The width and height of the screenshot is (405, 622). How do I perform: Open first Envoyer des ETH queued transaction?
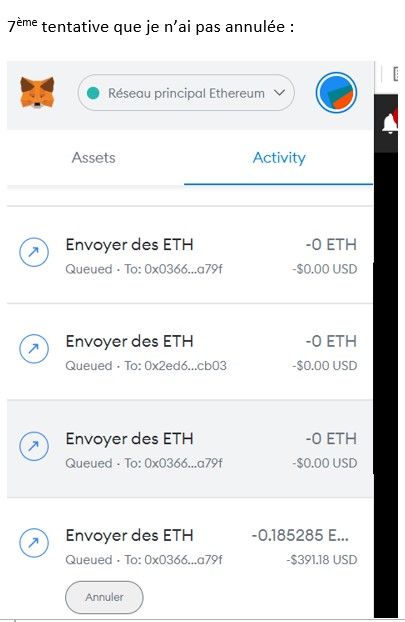tap(190, 255)
